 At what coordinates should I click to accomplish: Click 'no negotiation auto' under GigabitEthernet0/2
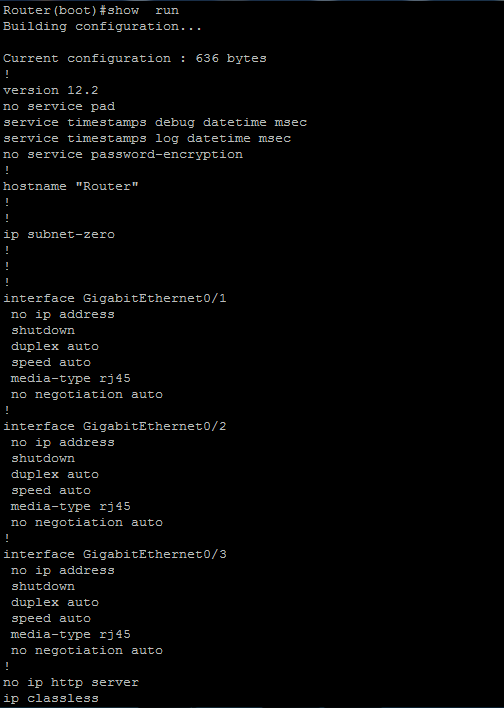coord(87,522)
